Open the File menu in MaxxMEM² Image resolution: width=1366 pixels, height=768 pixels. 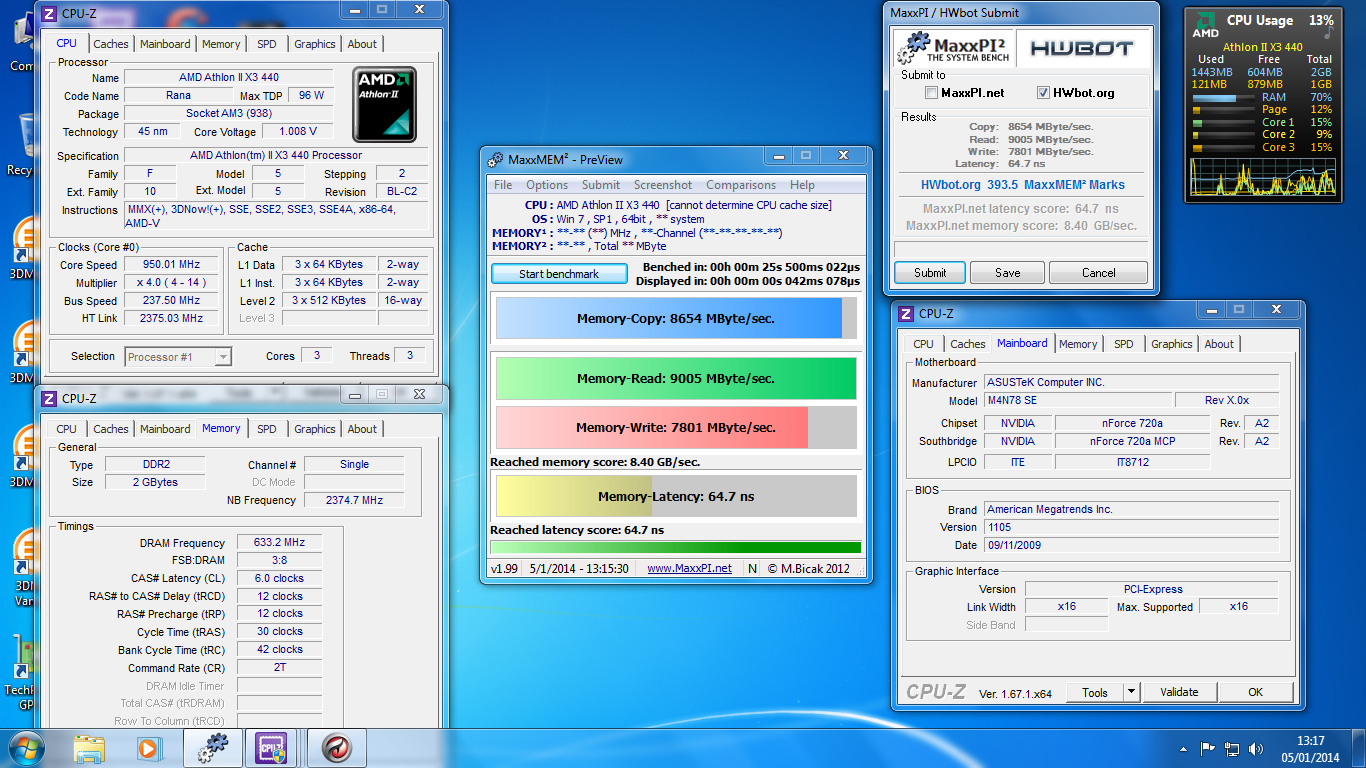click(x=503, y=185)
